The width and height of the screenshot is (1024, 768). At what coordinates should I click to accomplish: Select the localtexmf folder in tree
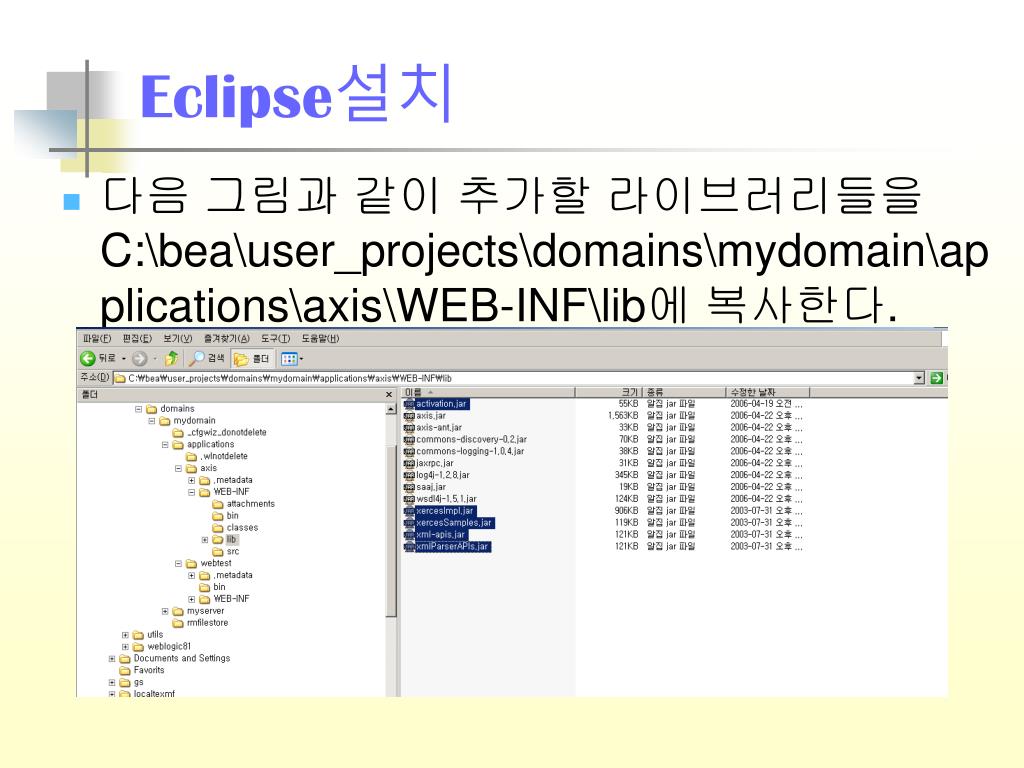tap(154, 694)
